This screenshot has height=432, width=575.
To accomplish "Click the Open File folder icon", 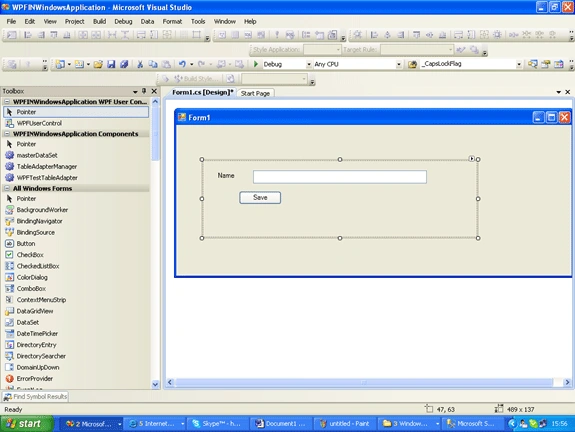I will (x=98, y=65).
